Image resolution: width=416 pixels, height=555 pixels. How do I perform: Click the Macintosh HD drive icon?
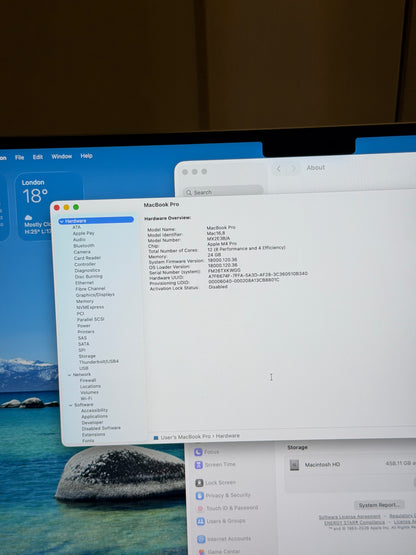coord(294,465)
